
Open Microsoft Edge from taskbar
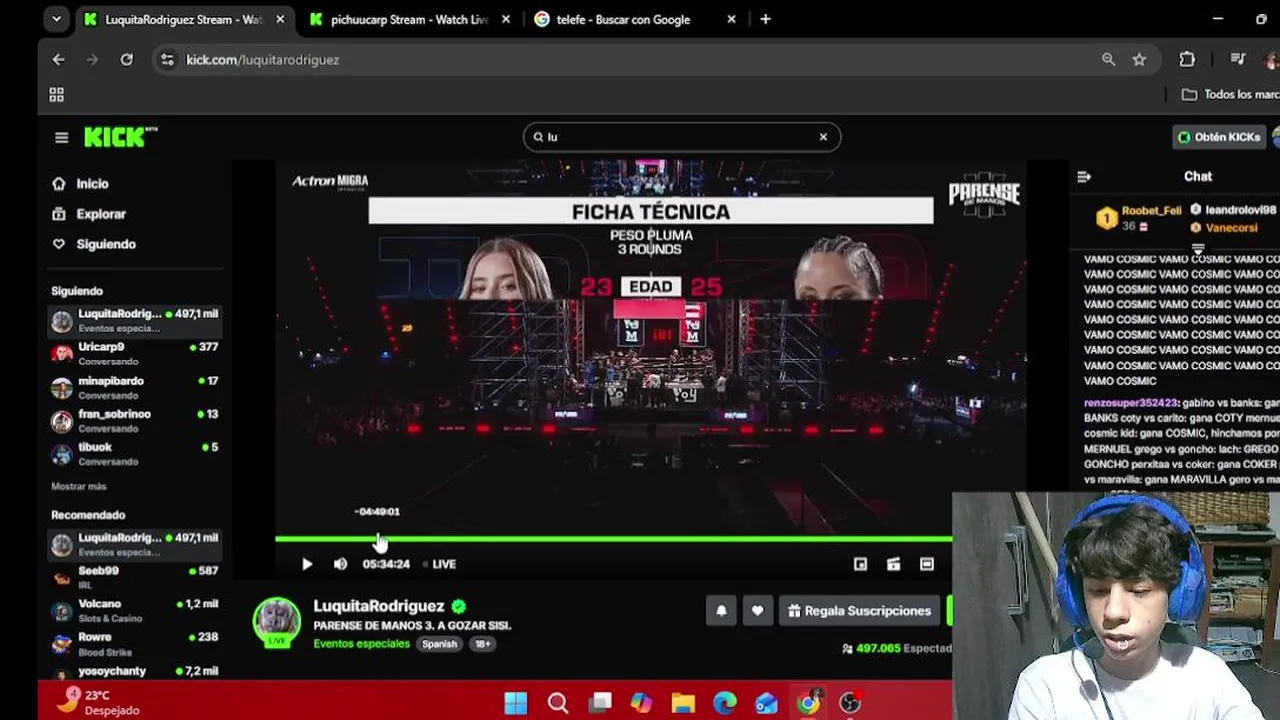tap(725, 703)
